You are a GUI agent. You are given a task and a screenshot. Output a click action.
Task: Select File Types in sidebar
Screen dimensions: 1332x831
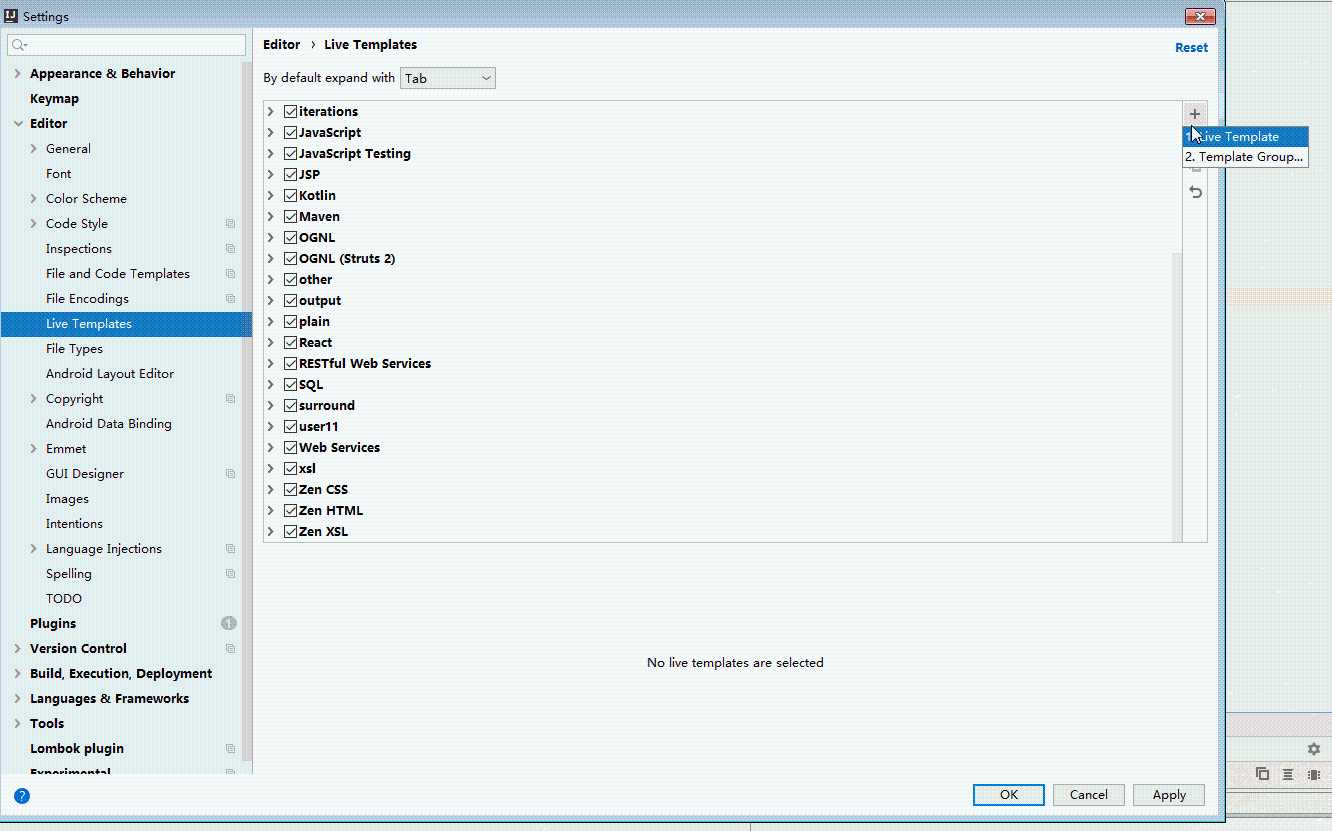[x=74, y=349]
